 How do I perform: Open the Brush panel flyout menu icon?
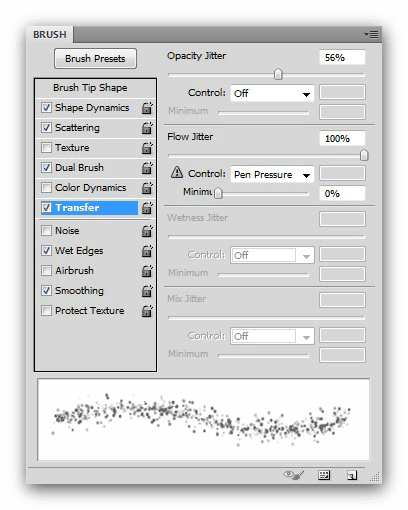371,34
